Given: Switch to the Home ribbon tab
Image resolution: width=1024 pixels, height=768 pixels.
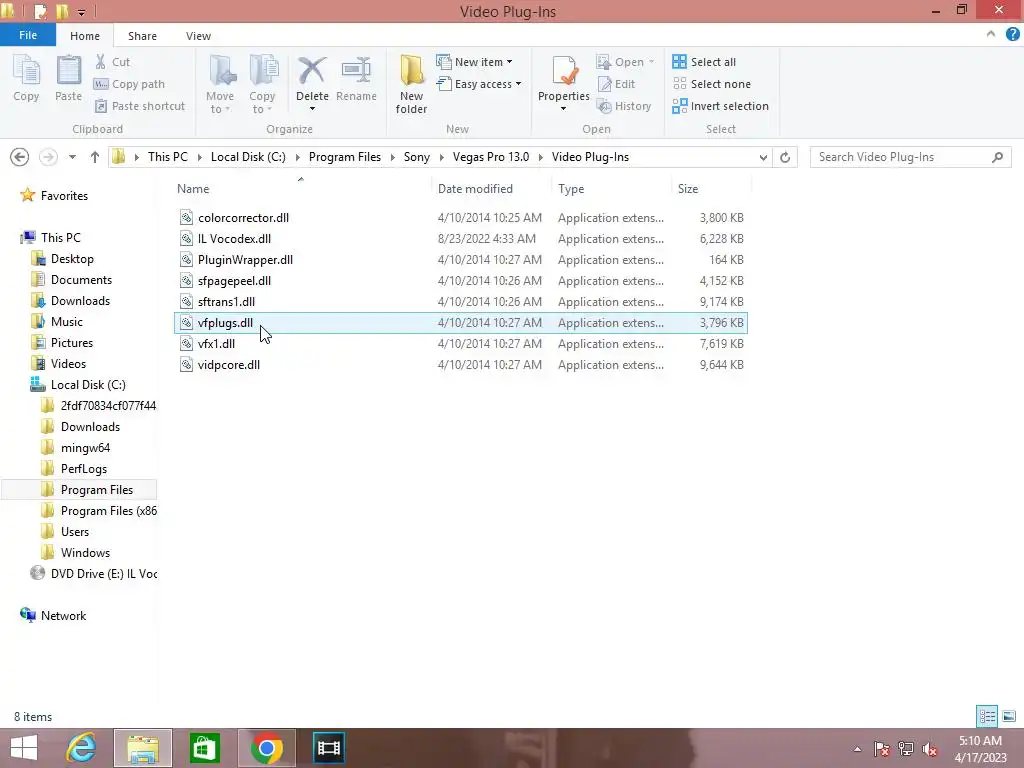Looking at the screenshot, I should pyautogui.click(x=85, y=36).
